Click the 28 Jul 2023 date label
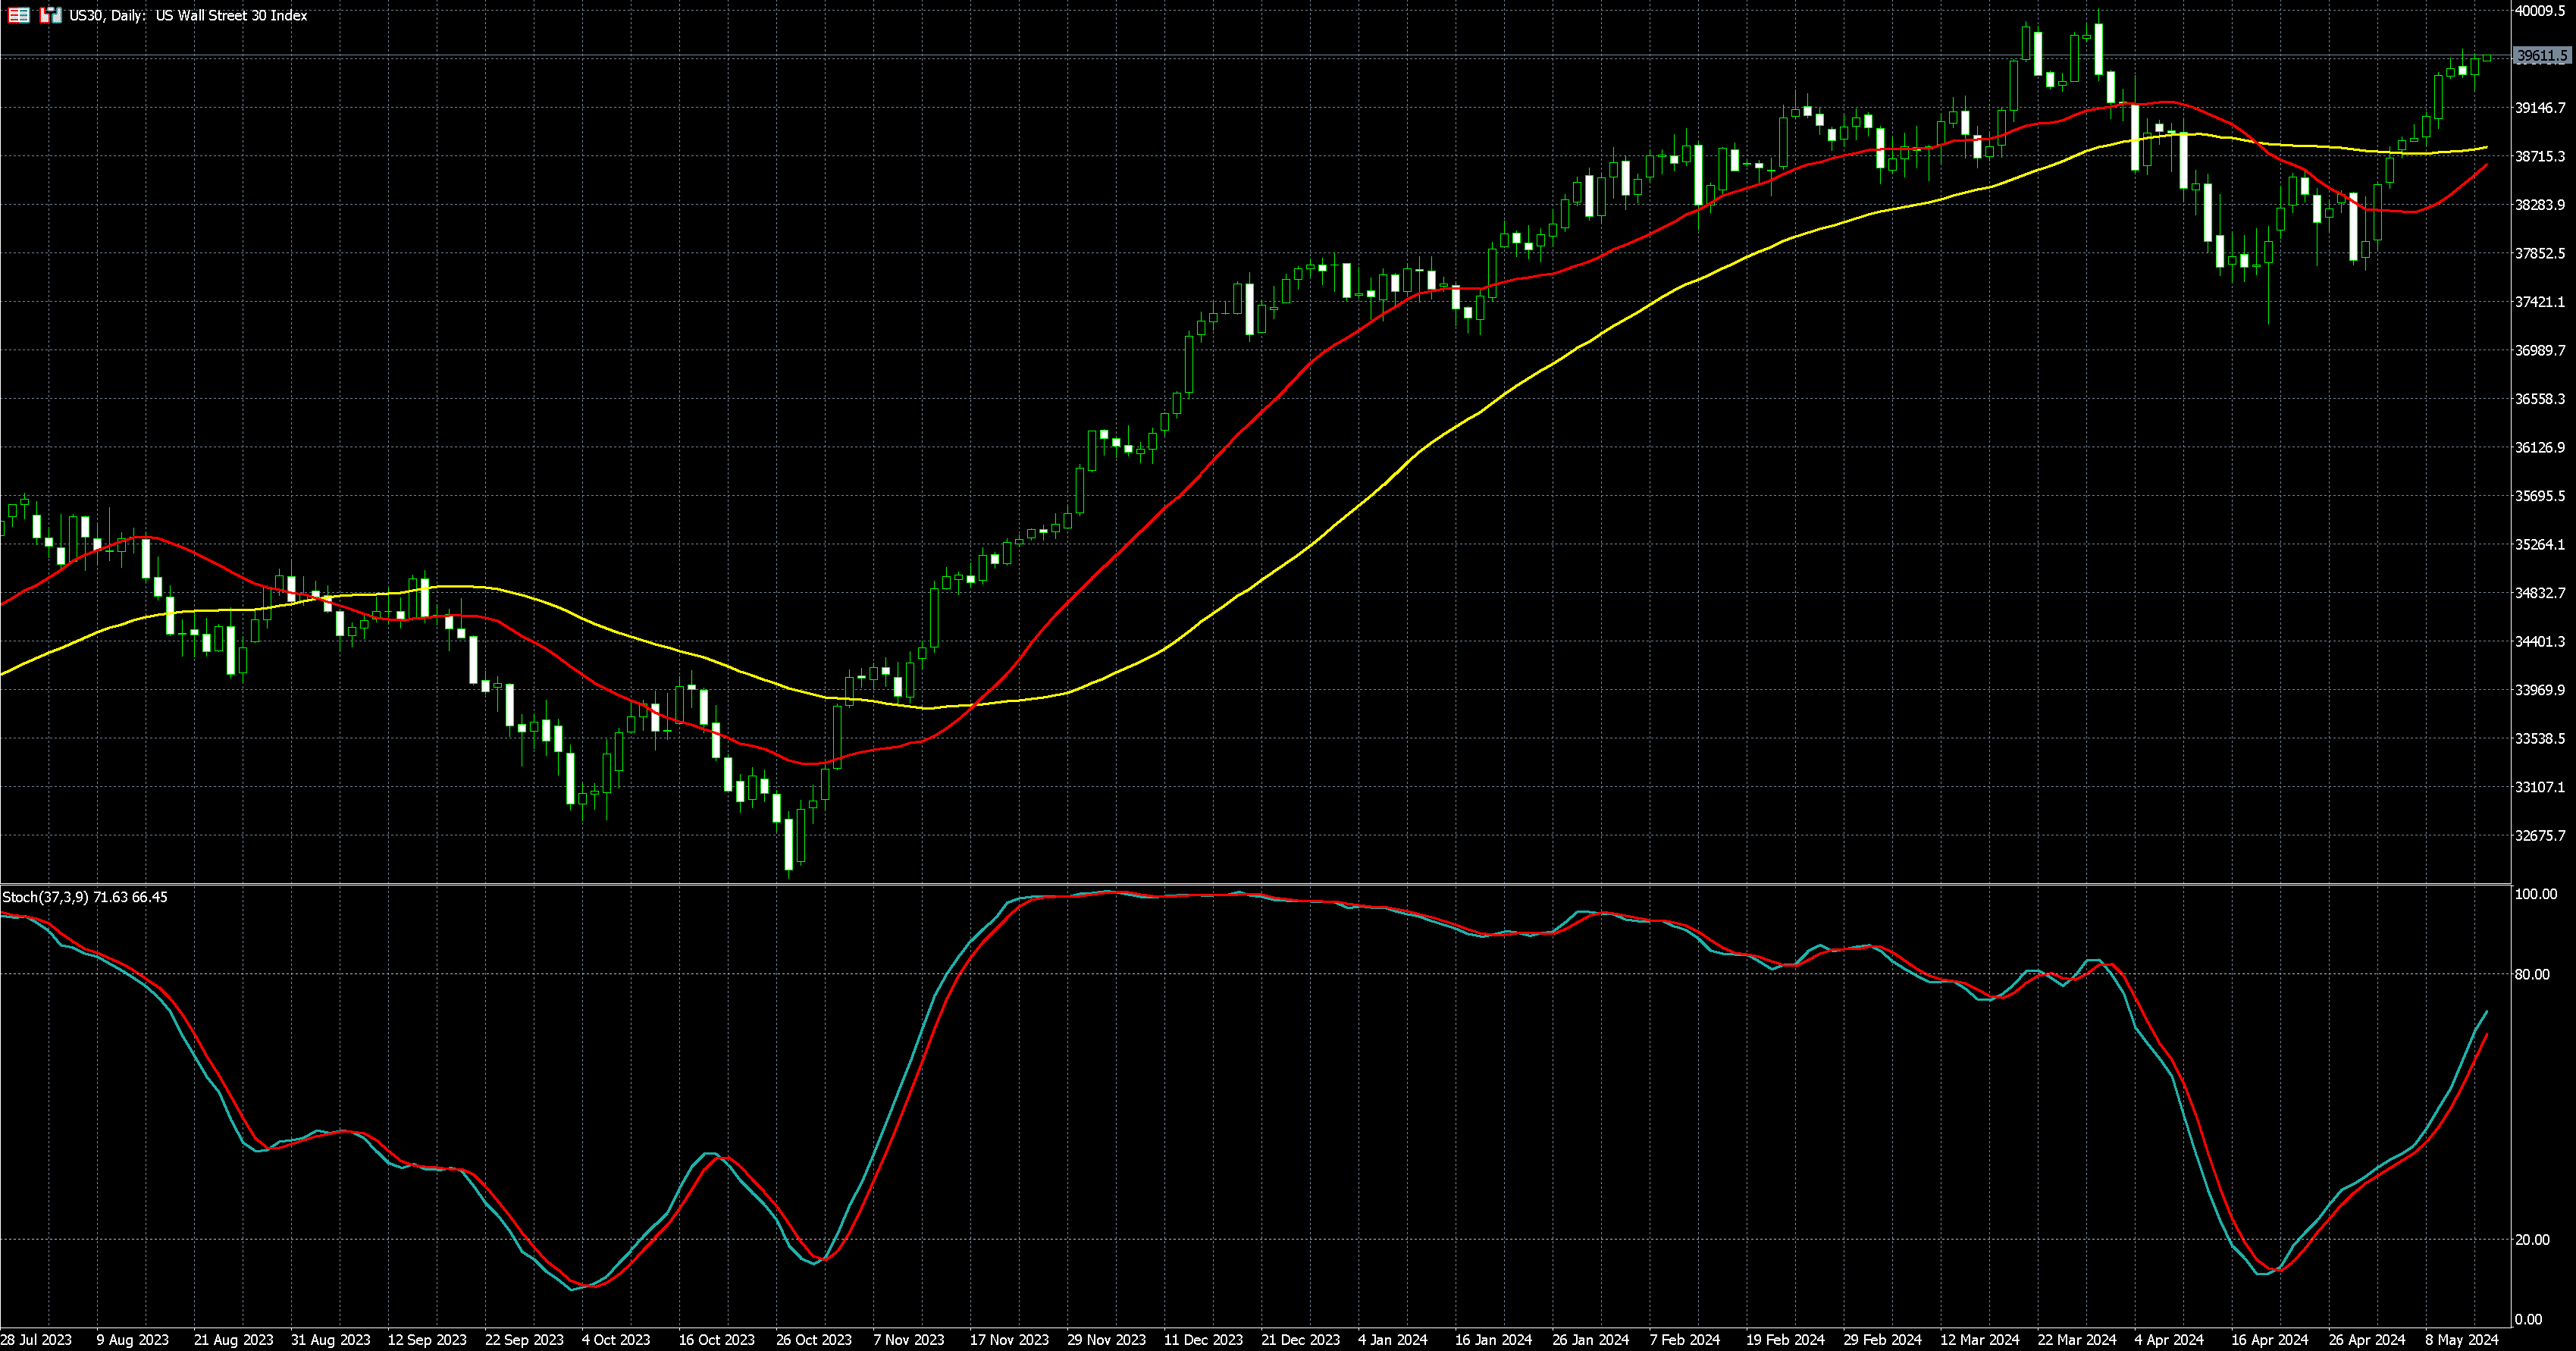 36,1339
